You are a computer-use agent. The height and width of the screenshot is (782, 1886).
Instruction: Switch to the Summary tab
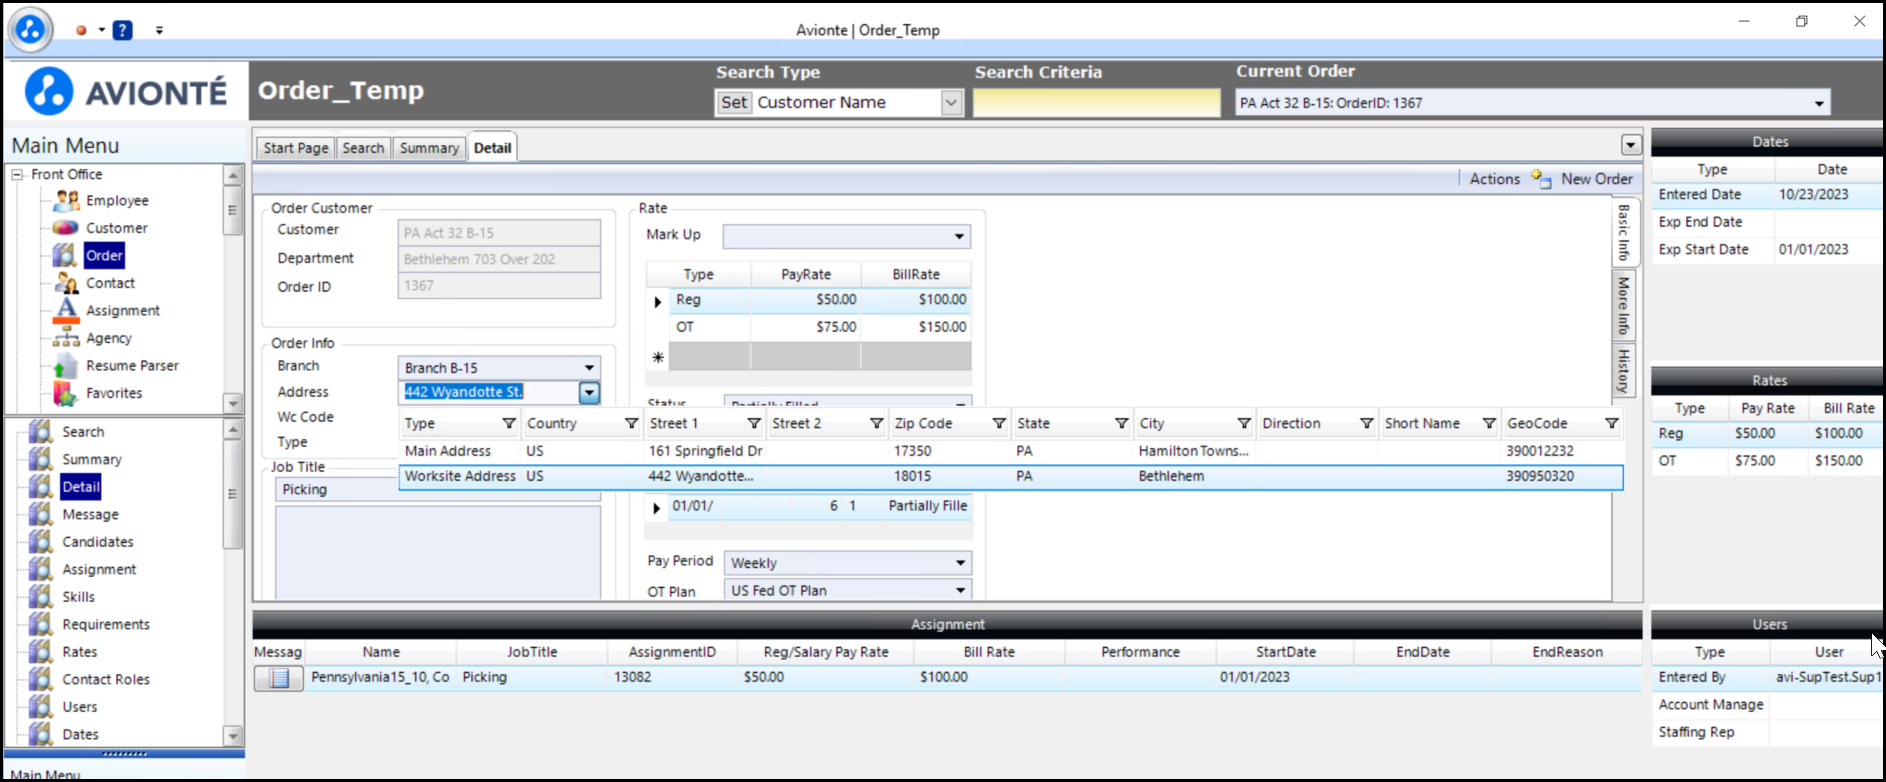click(429, 148)
